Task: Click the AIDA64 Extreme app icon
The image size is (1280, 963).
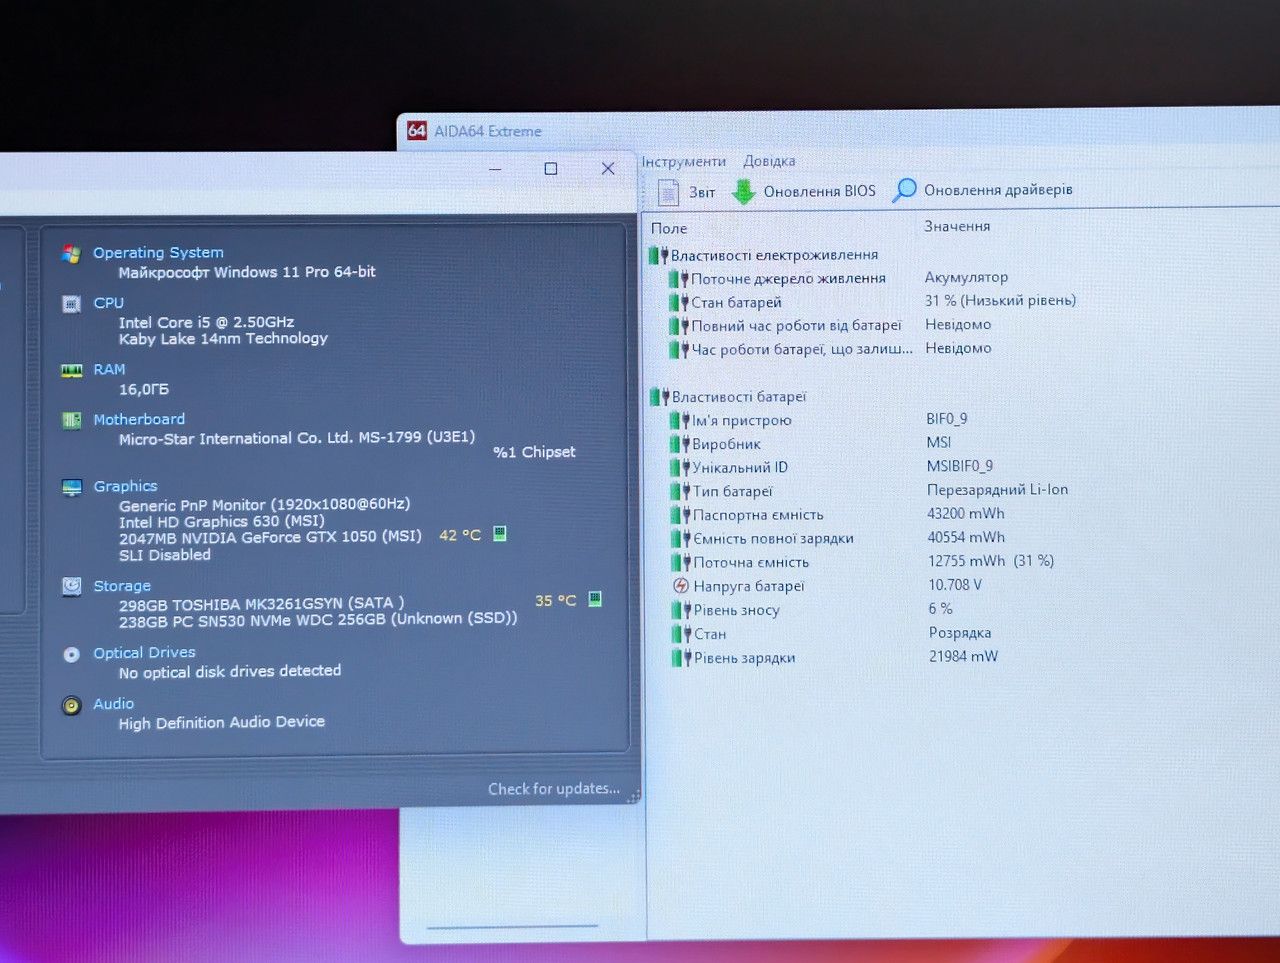Action: click(417, 130)
